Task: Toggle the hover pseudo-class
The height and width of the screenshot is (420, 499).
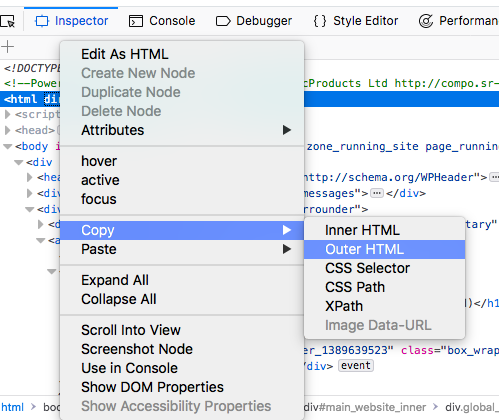Action: (99, 161)
